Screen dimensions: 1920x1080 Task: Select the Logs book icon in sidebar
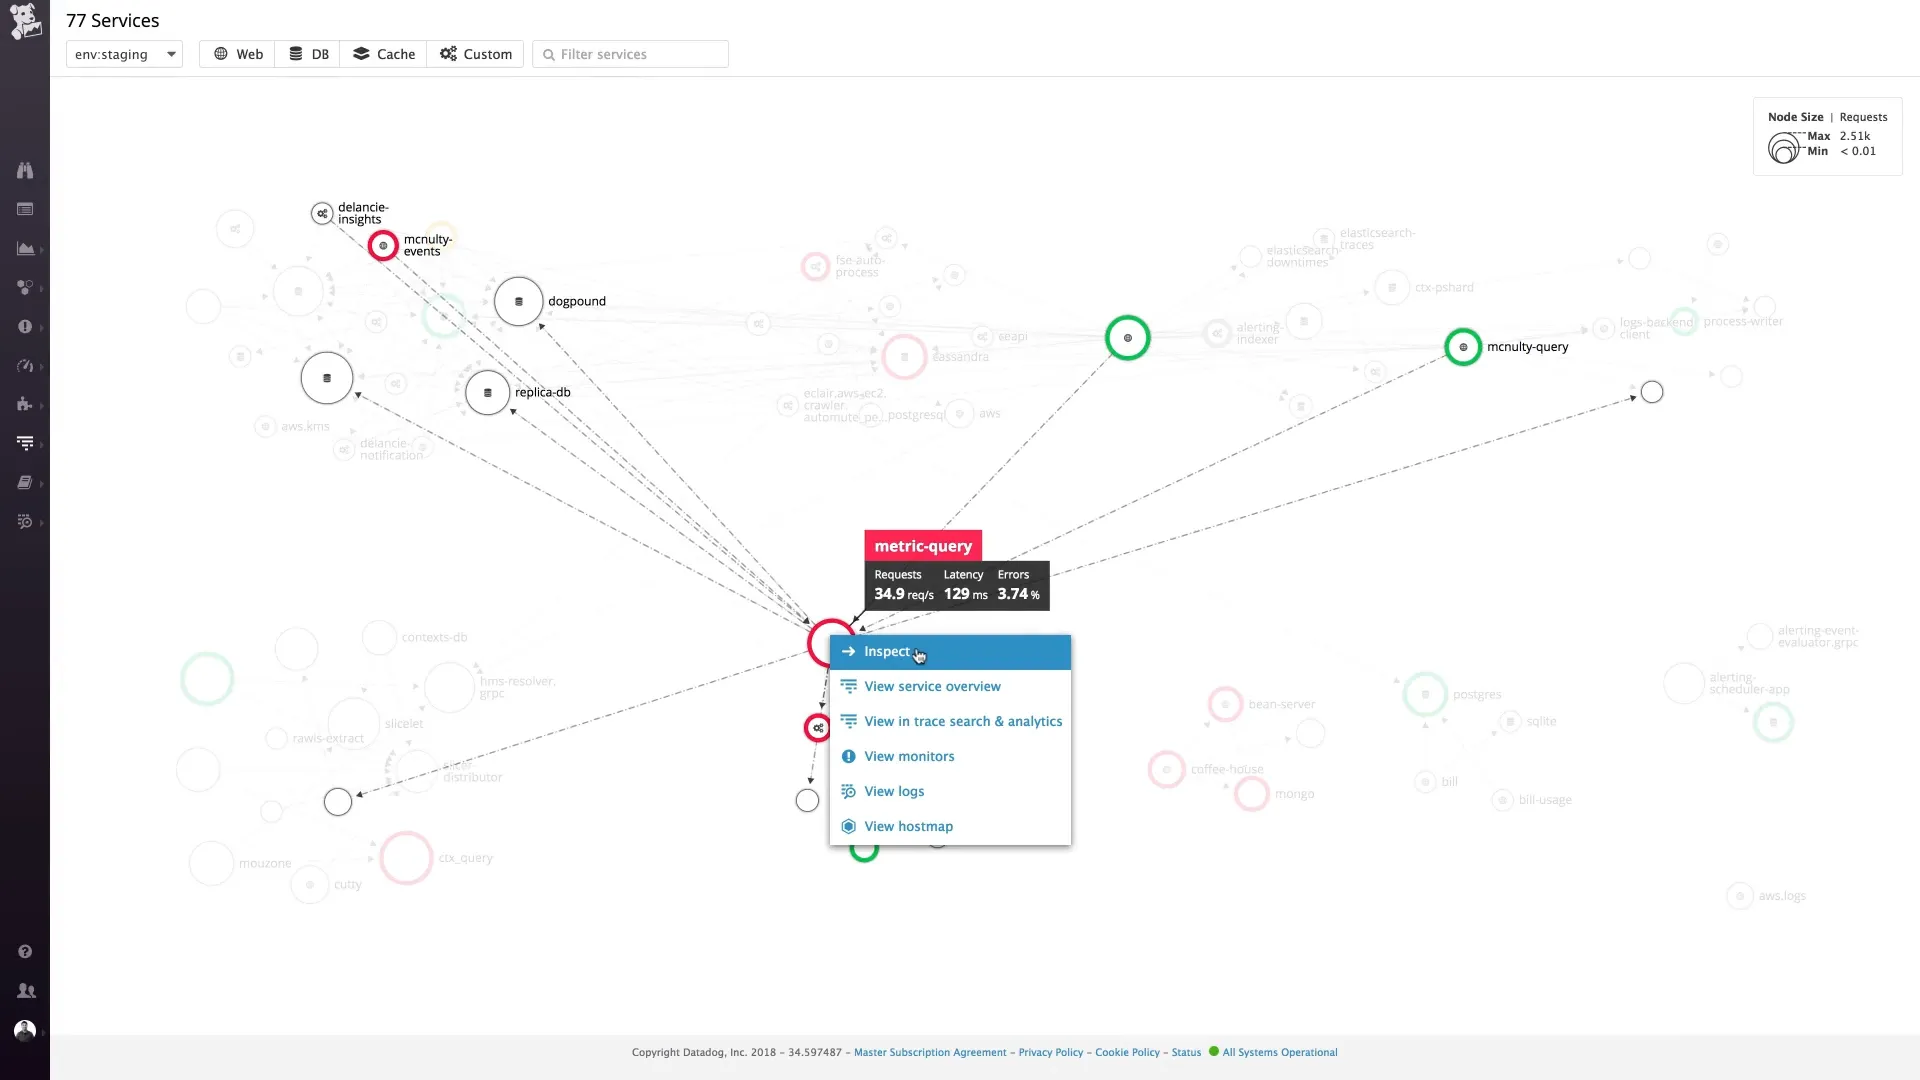25,482
